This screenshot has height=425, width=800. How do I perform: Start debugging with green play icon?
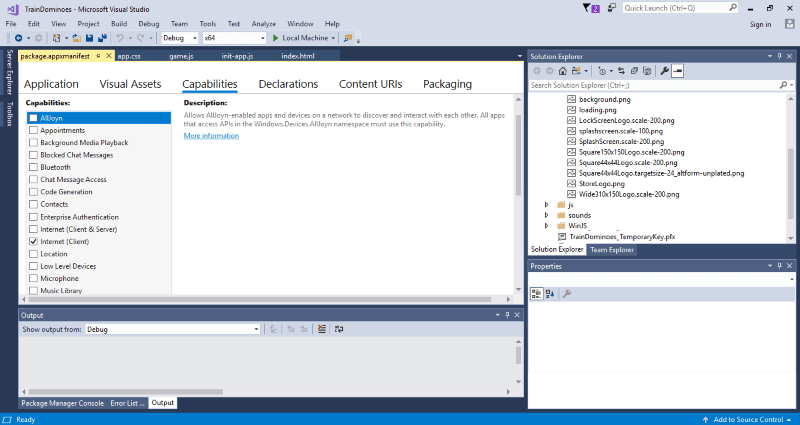pyautogui.click(x=276, y=38)
